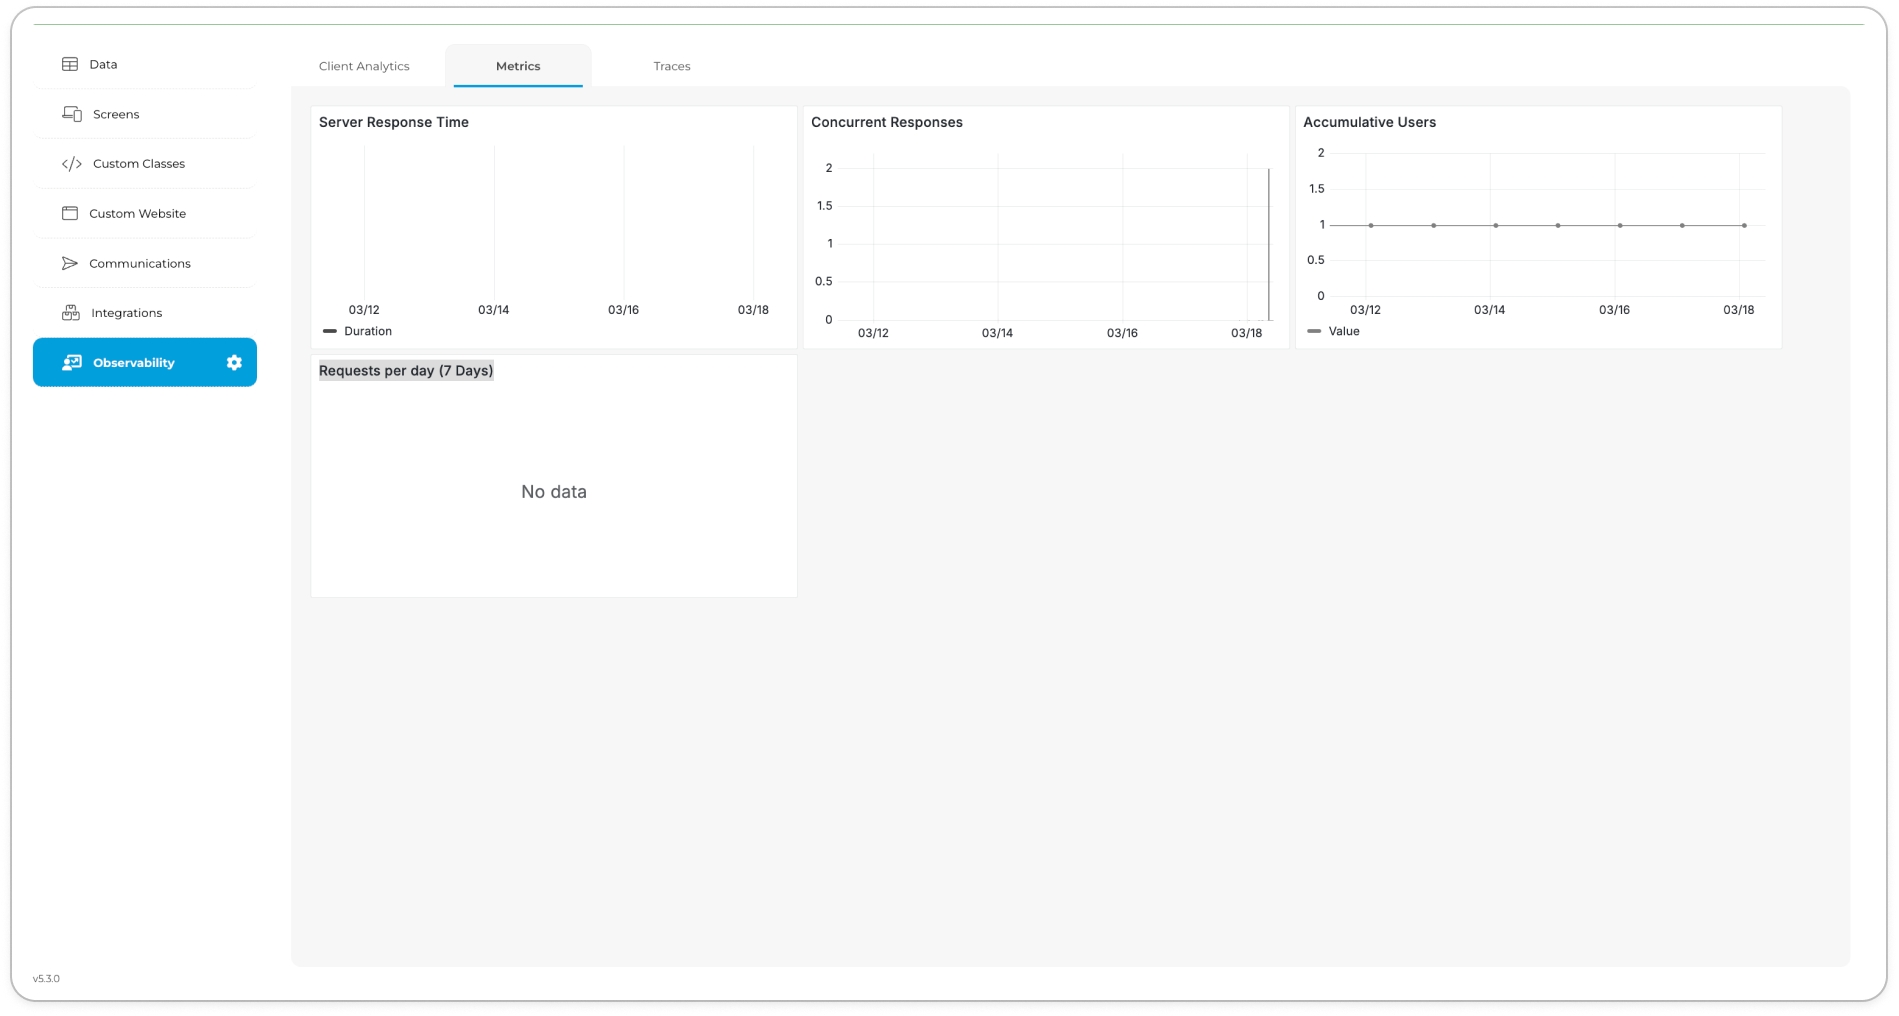Open the Communications menu item
The height and width of the screenshot is (1016, 1899).
pos(140,264)
